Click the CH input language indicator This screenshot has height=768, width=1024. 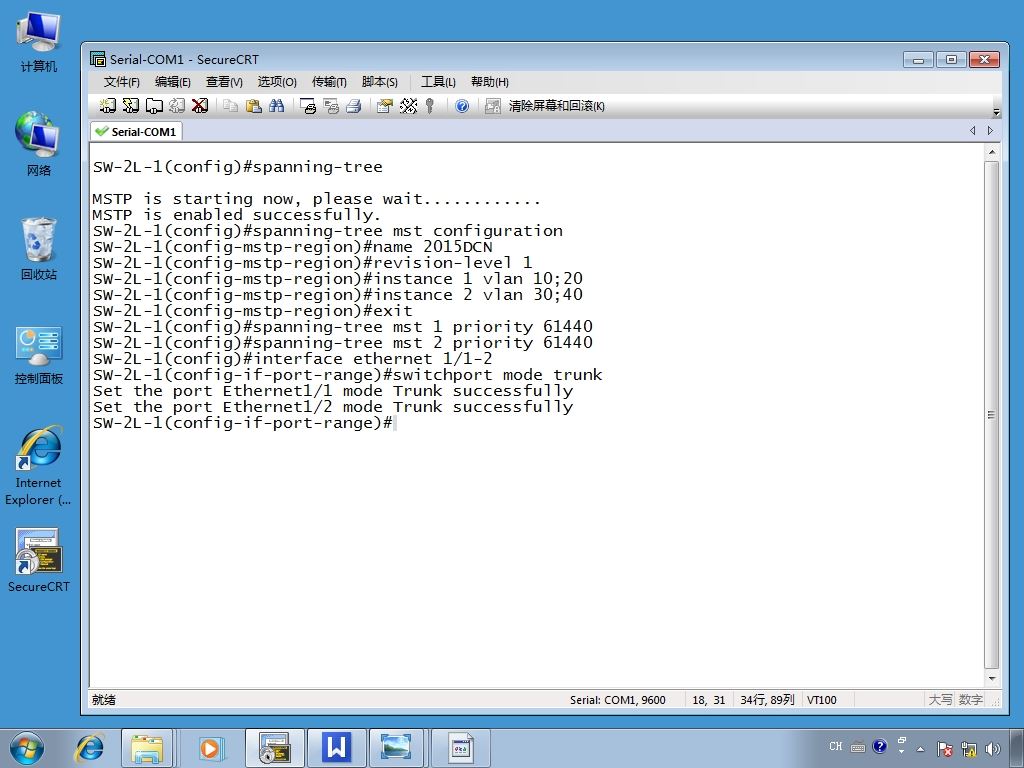click(x=836, y=746)
